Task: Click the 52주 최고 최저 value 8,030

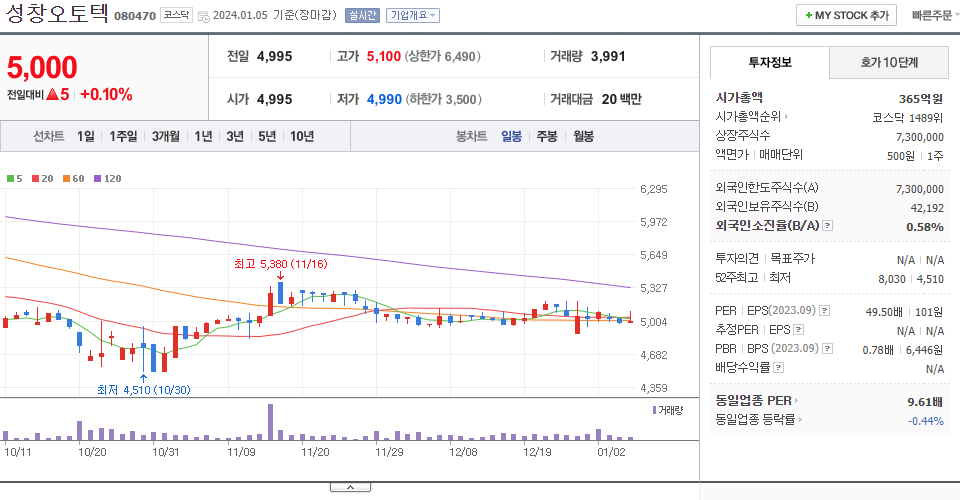Action: pos(892,279)
